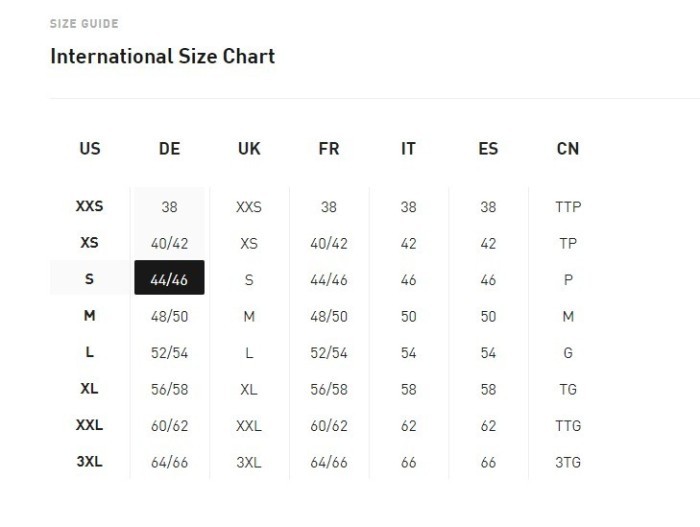Click the highlighted 44/46 DE cell

pos(169,278)
